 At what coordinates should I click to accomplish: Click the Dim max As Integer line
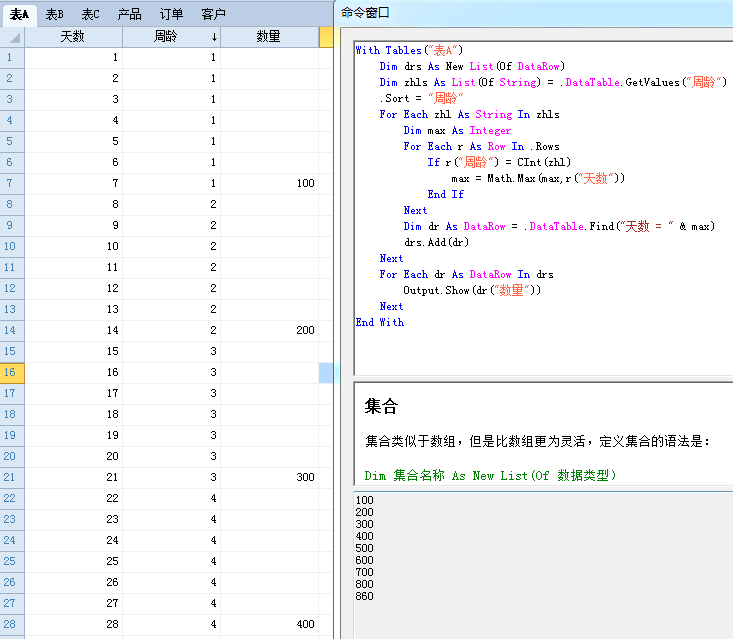[x=457, y=130]
